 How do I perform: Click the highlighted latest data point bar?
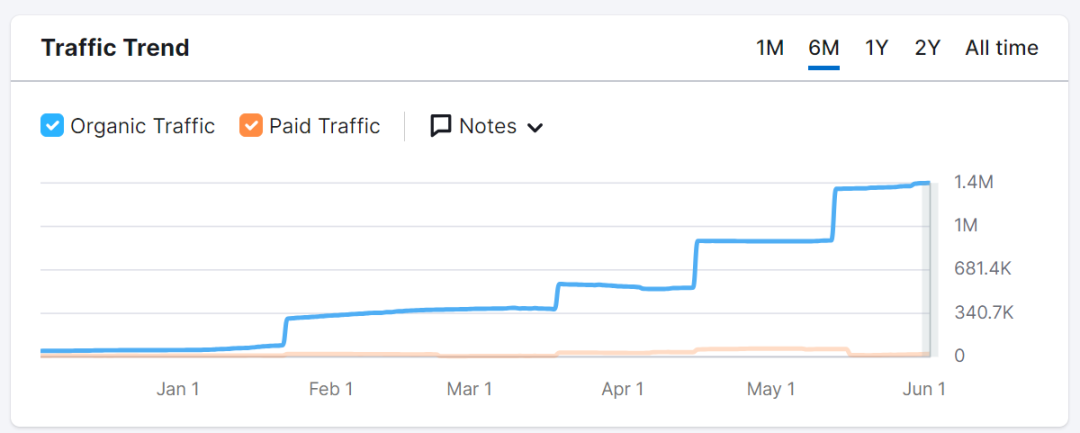(x=927, y=269)
